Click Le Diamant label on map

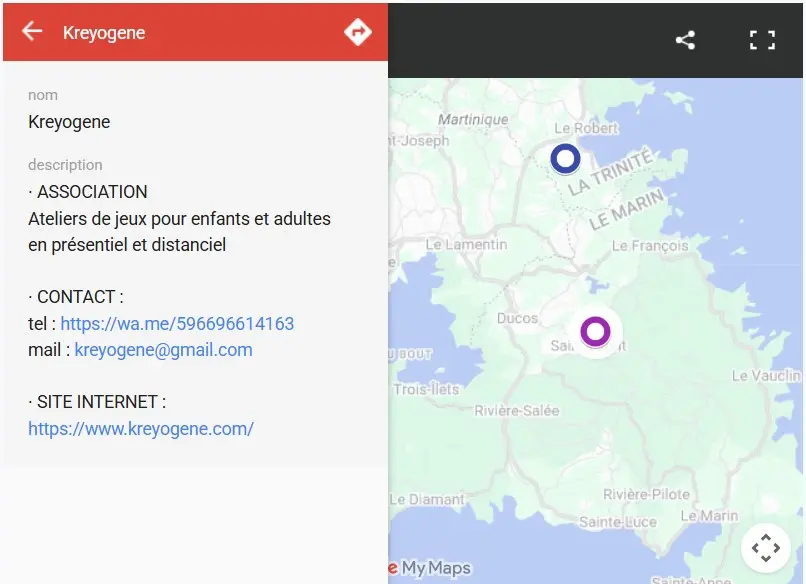(x=427, y=499)
